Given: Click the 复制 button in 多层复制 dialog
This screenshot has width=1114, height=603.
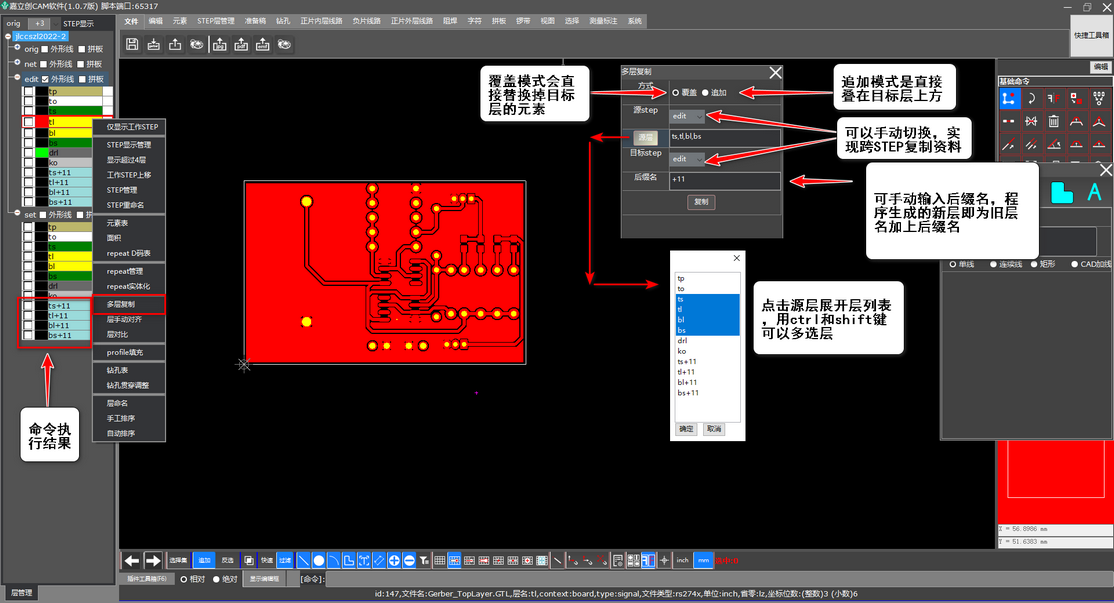Looking at the screenshot, I should pyautogui.click(x=701, y=202).
